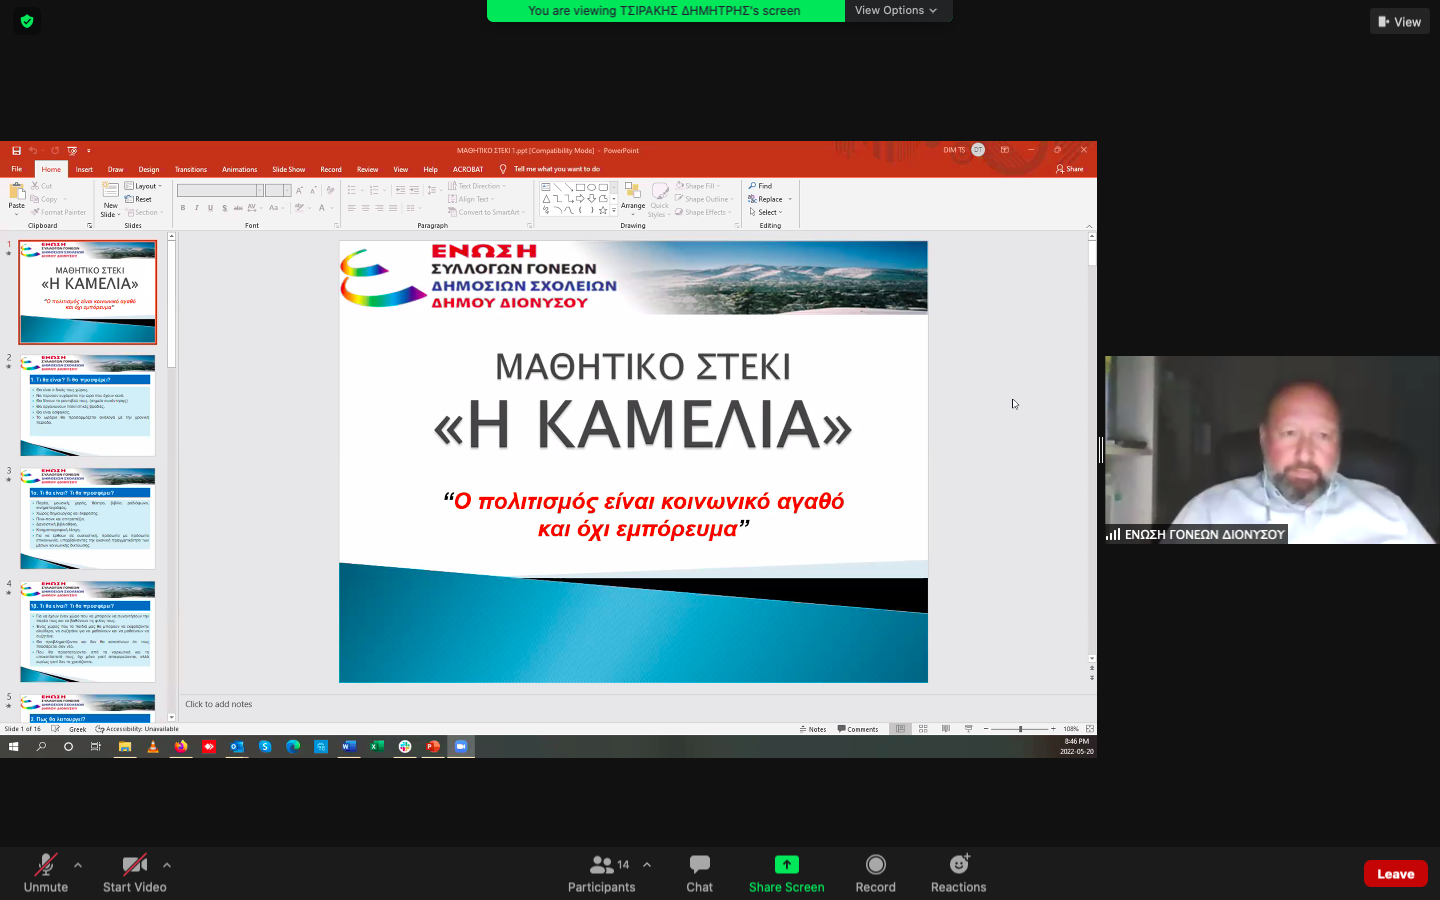Toggle Italic formatting
Viewport: 1440px width, 900px height.
click(196, 208)
